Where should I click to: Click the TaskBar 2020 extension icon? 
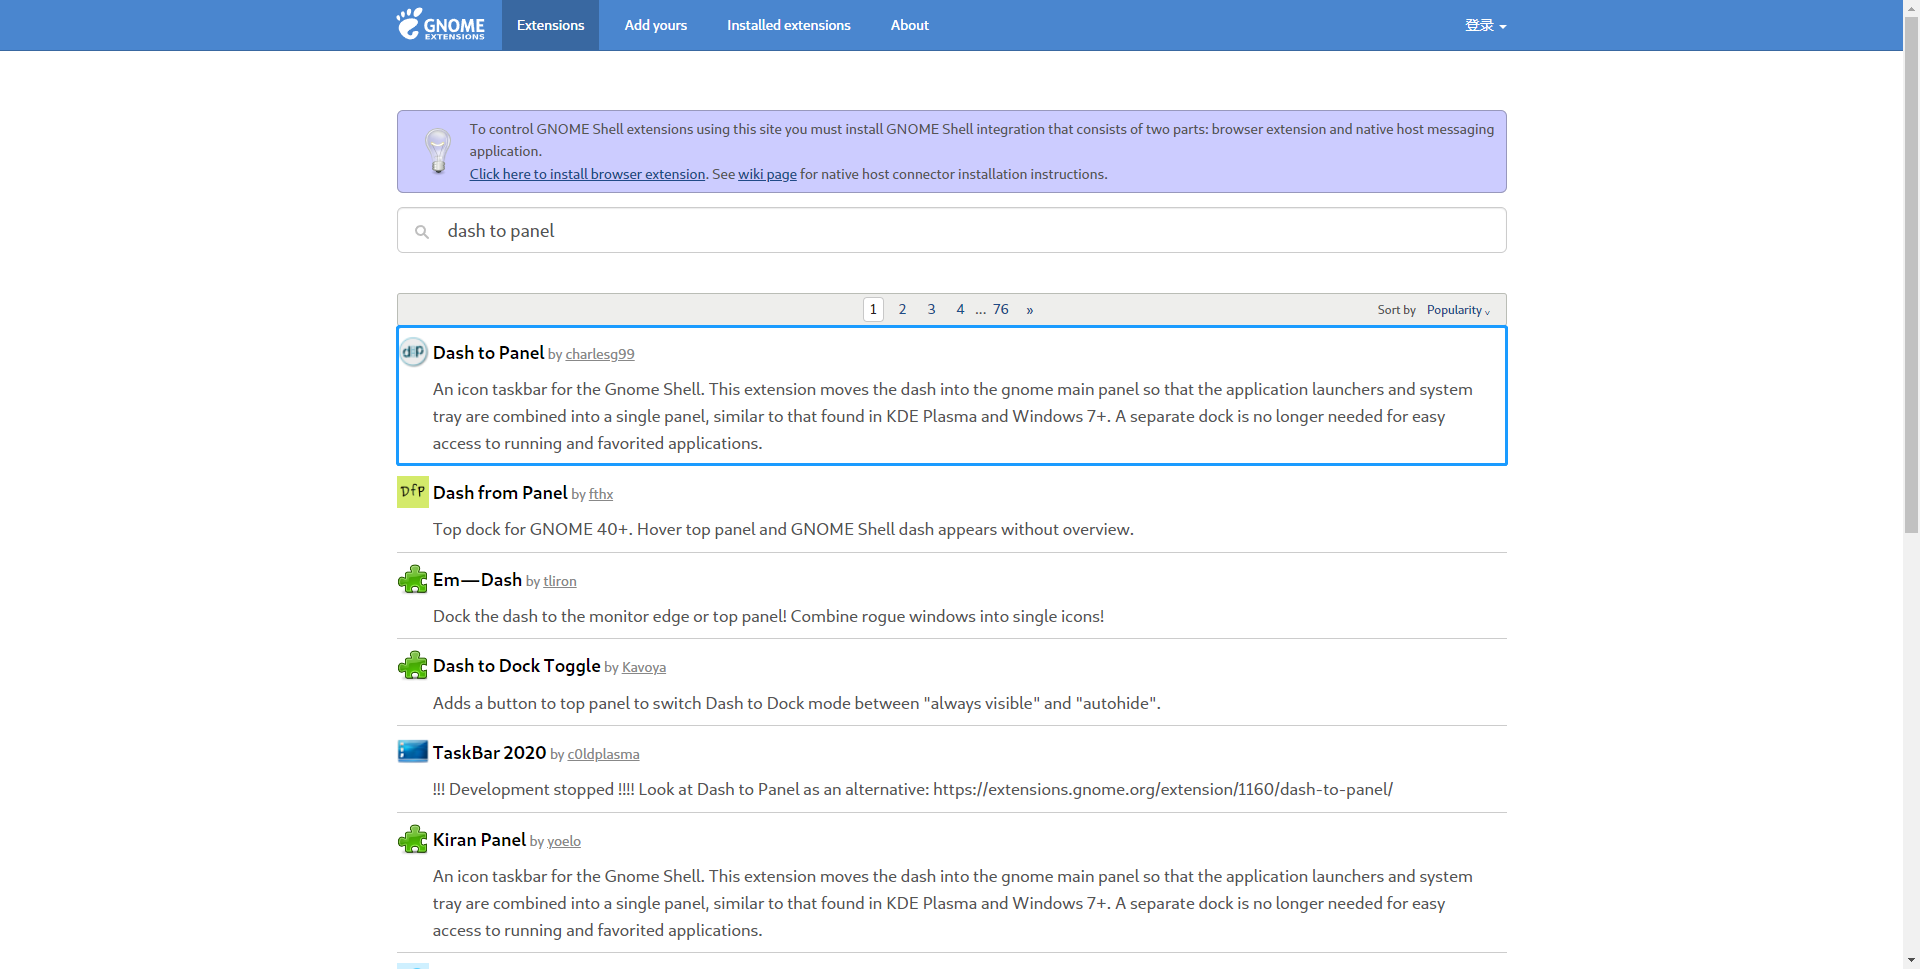[413, 751]
